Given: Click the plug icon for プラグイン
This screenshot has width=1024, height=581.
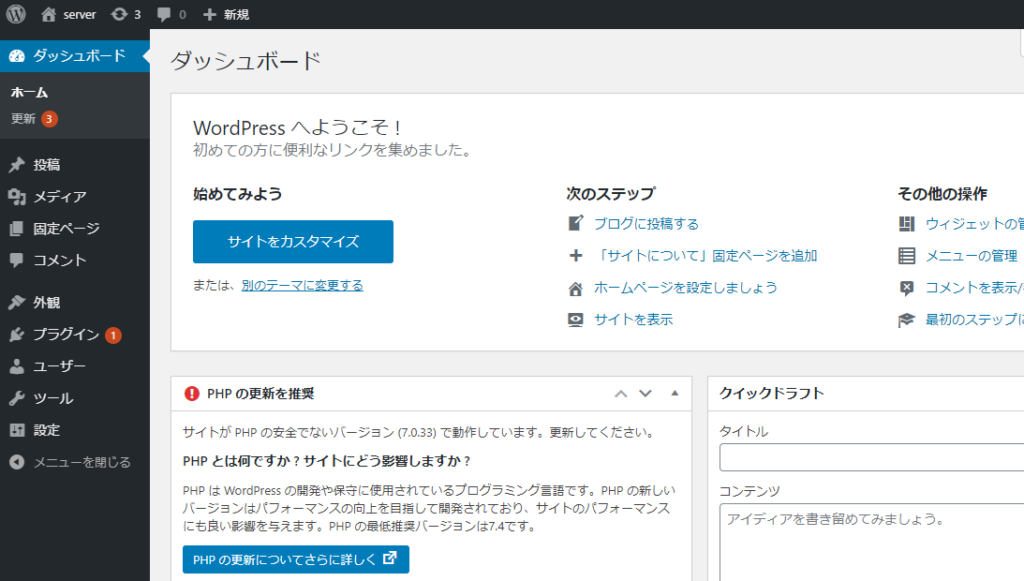Looking at the screenshot, I should click(x=17, y=334).
